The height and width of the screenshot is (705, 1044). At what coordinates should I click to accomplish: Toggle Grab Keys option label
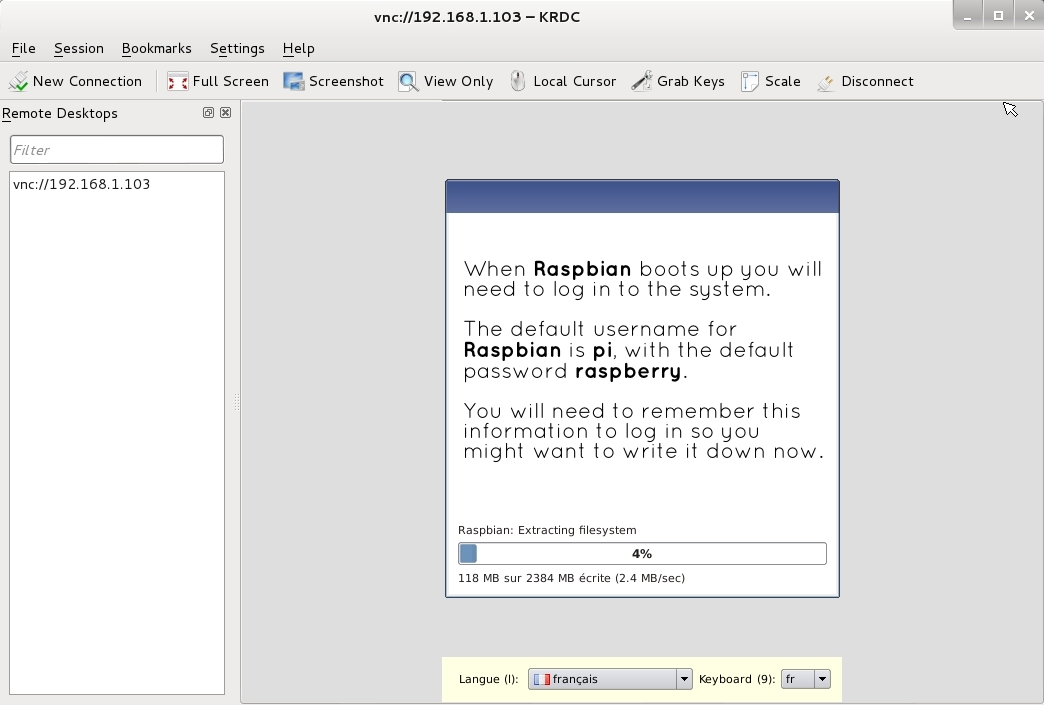click(x=690, y=81)
